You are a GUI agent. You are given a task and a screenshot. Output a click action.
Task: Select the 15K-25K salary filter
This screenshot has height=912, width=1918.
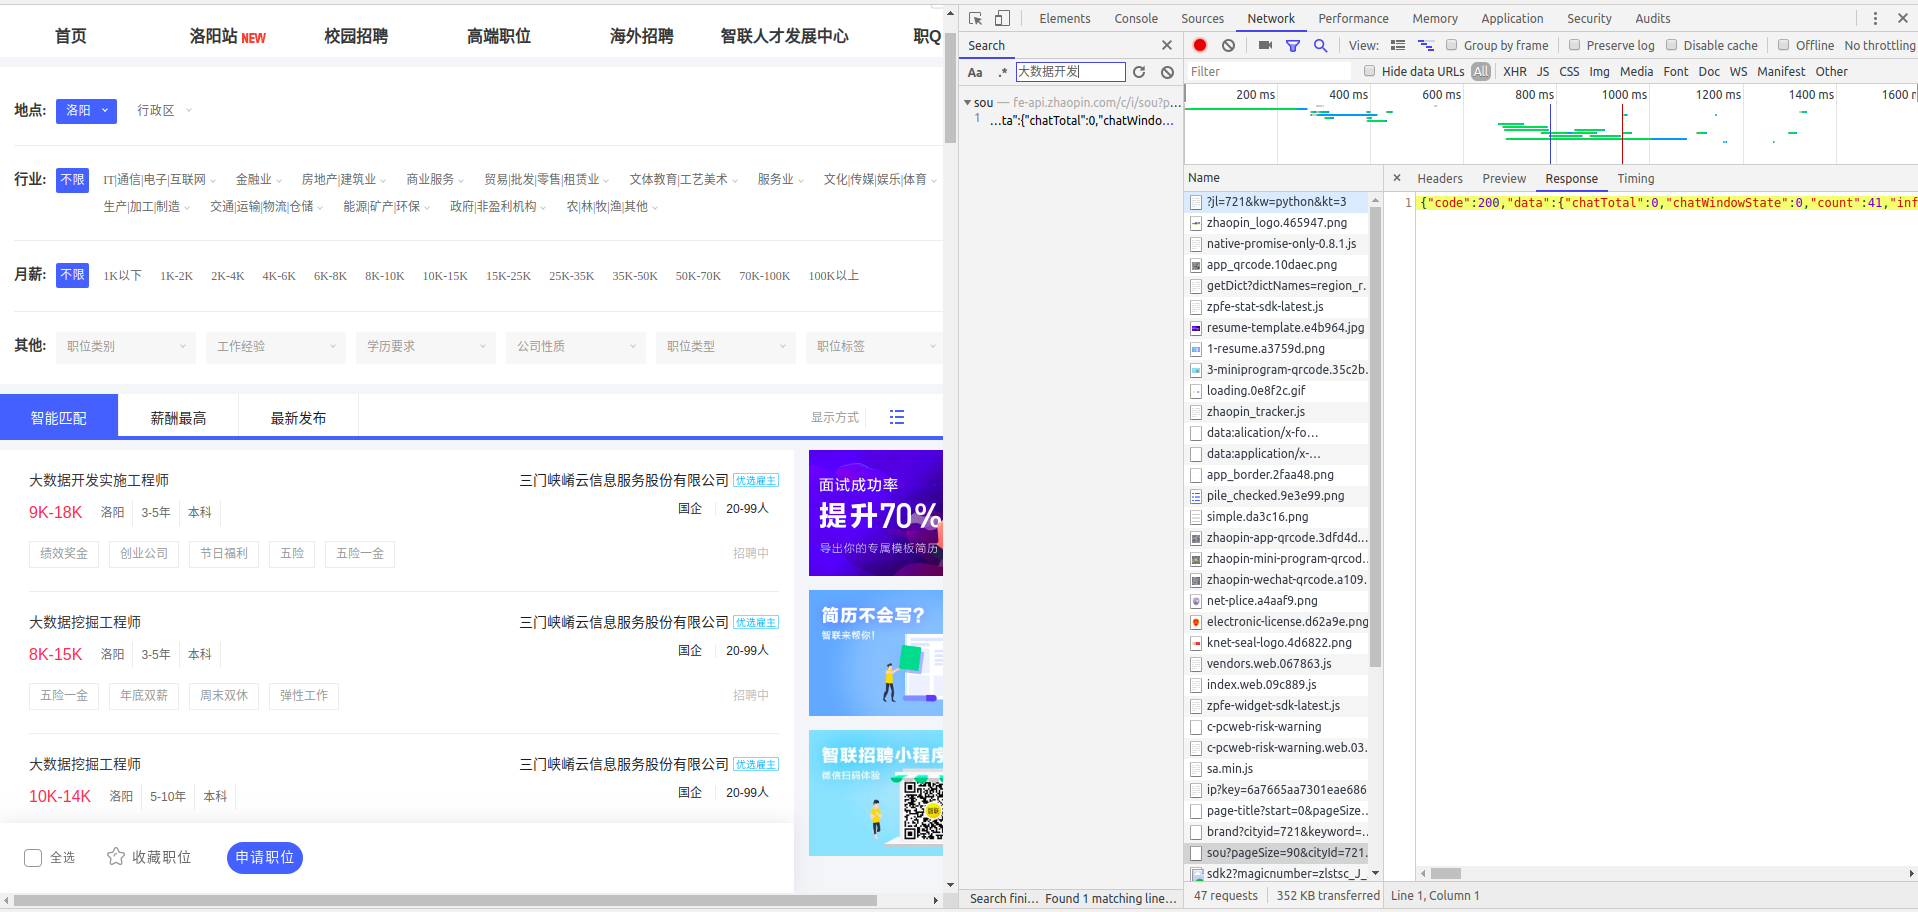508,276
